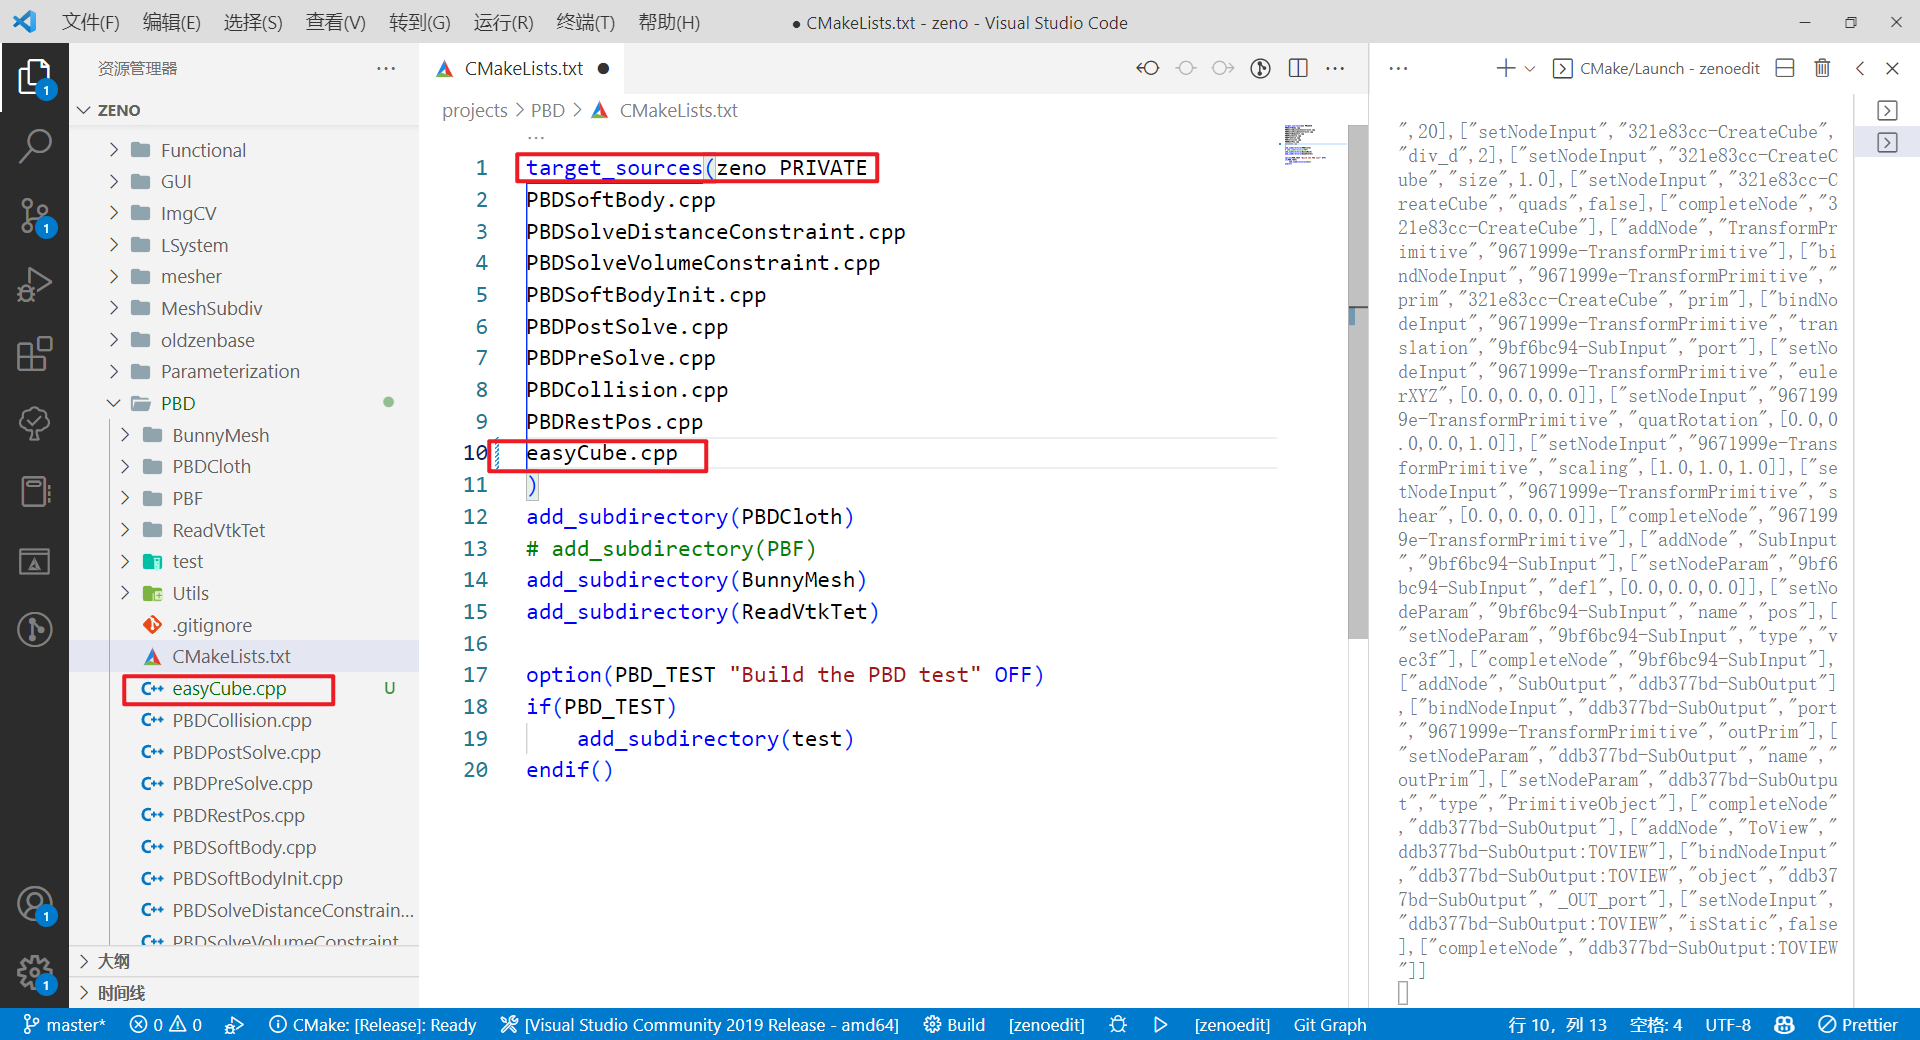Click the projects breadcrumb segment
The width and height of the screenshot is (1920, 1040).
[475, 110]
